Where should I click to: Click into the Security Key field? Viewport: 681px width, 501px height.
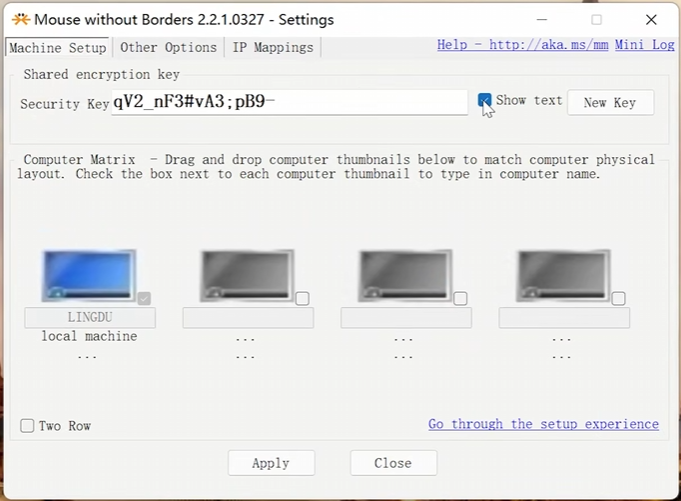pyautogui.click(x=289, y=102)
